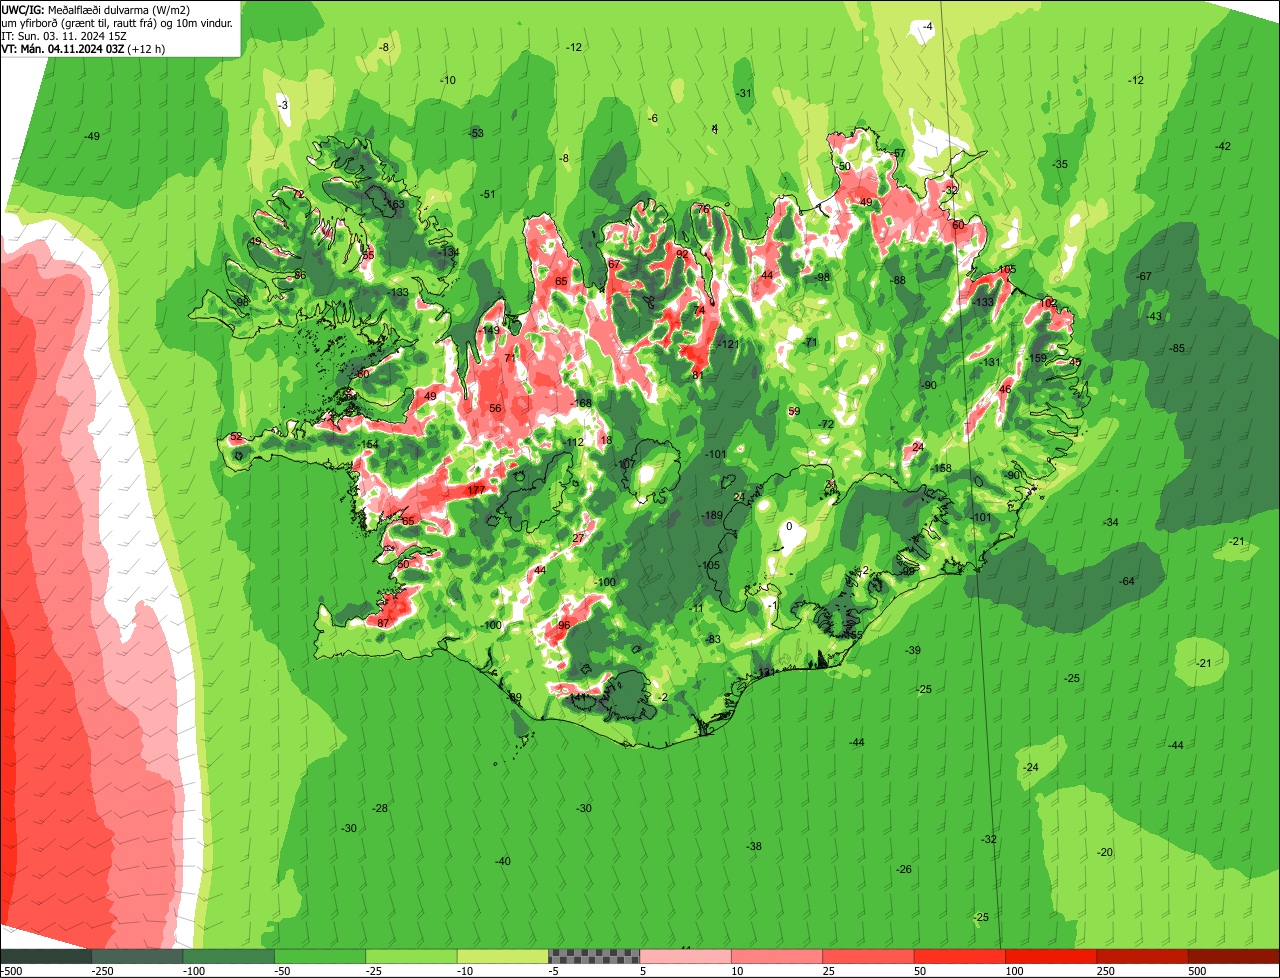Click the '-168' map value
Image resolution: width=1280 pixels, height=978 pixels.
point(581,403)
